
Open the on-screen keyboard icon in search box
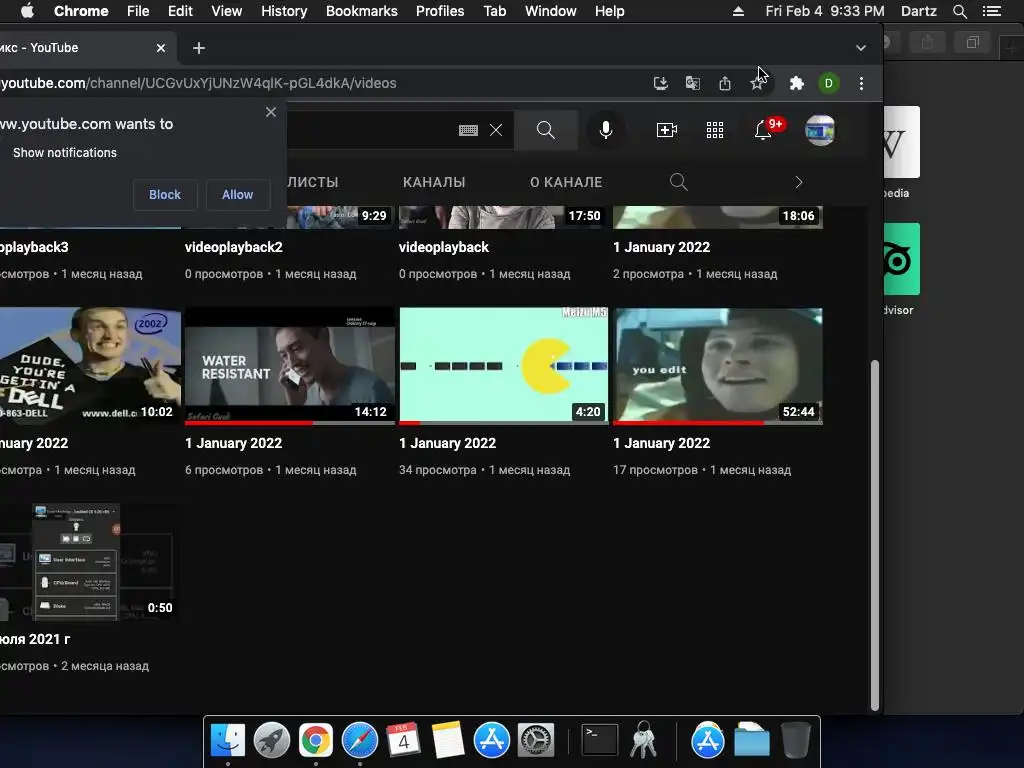[468, 130]
